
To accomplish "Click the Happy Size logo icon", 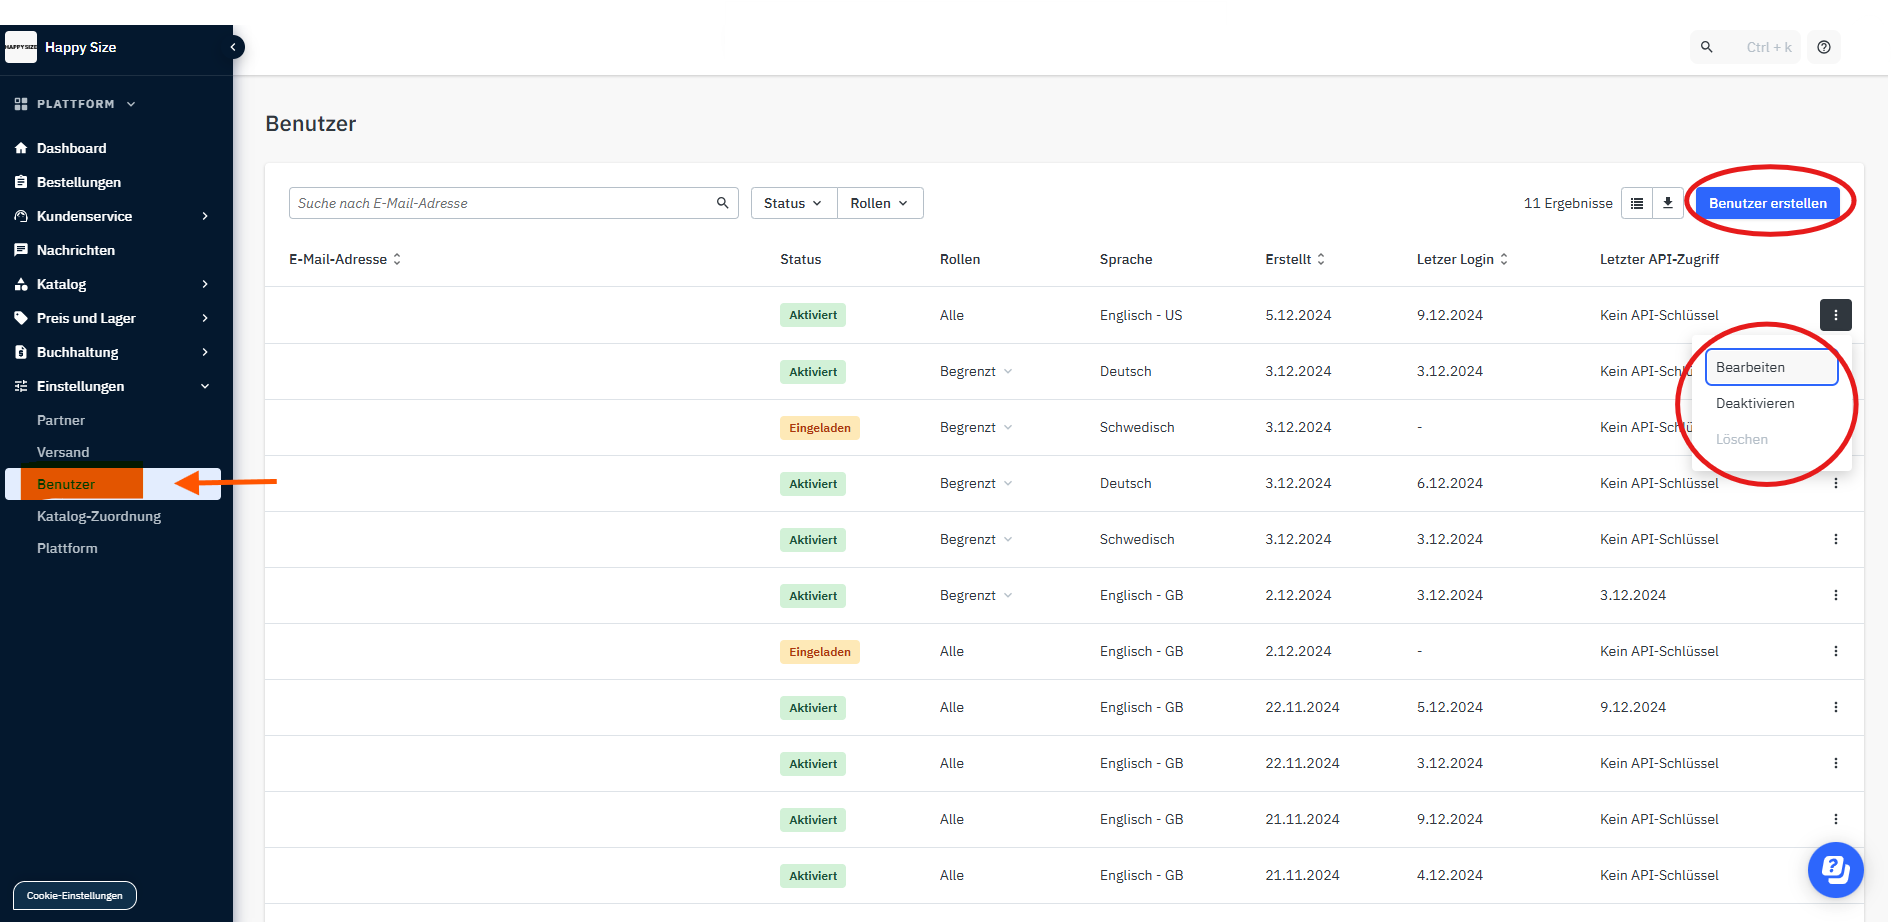I will (21, 47).
